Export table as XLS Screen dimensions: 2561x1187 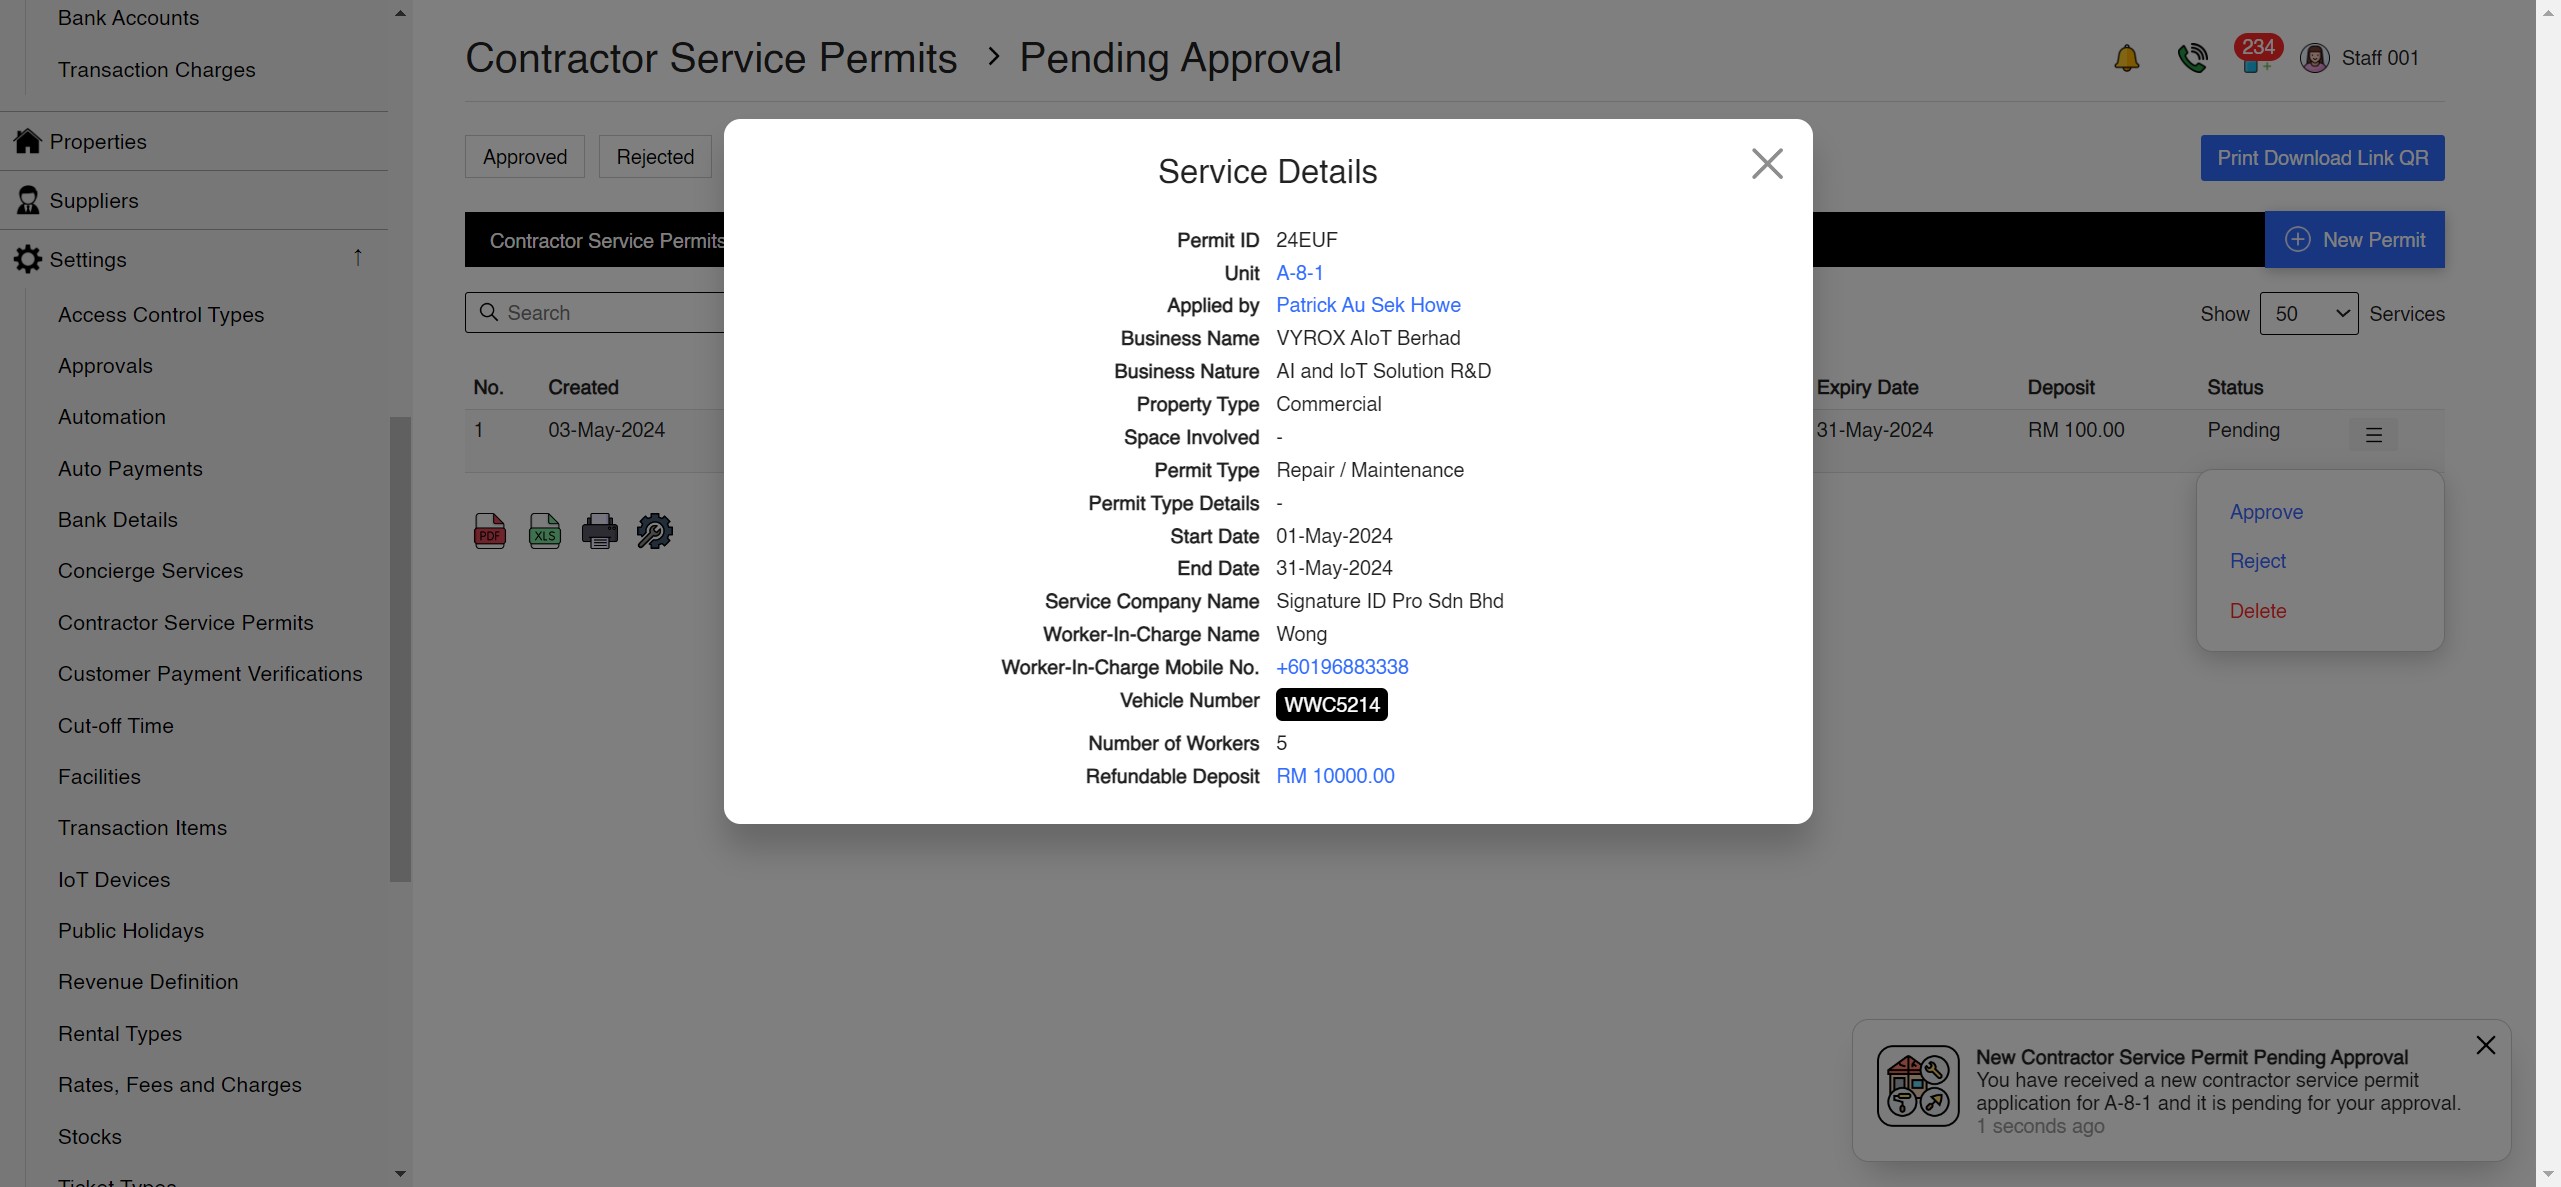pyautogui.click(x=544, y=530)
